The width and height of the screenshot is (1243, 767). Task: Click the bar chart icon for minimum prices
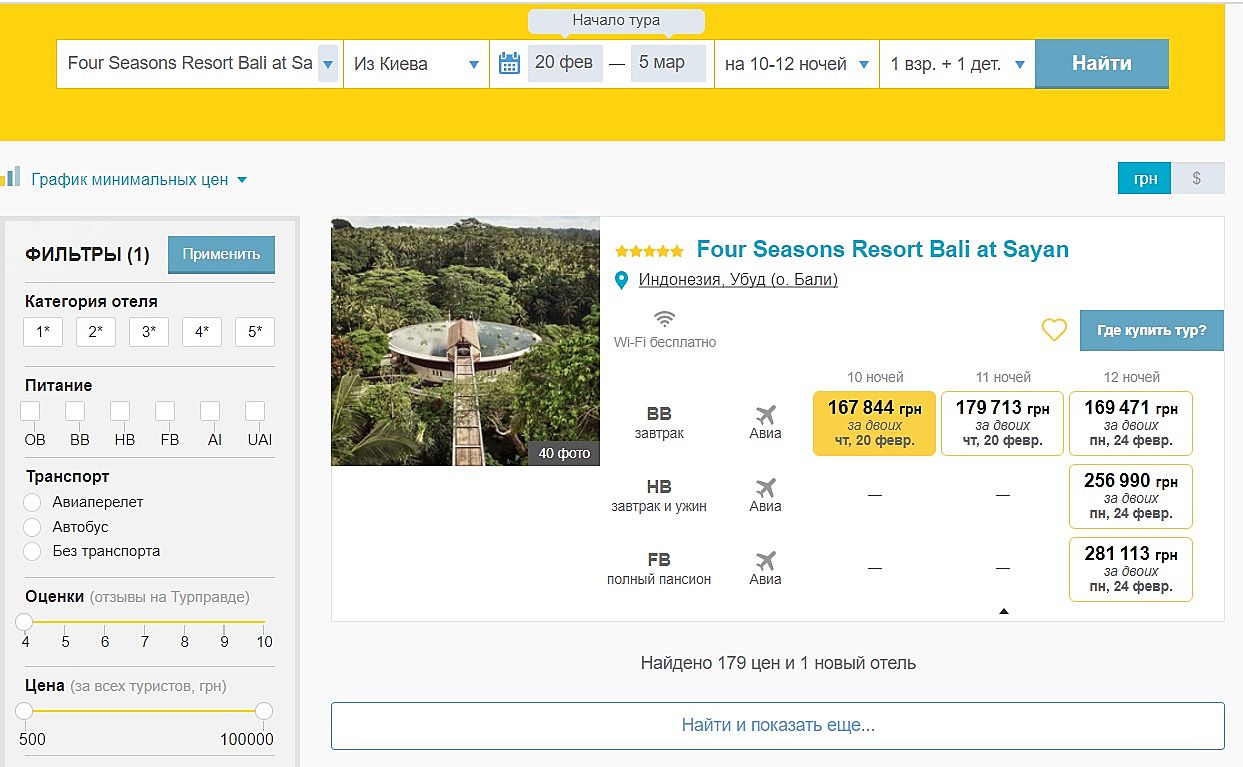(11, 178)
